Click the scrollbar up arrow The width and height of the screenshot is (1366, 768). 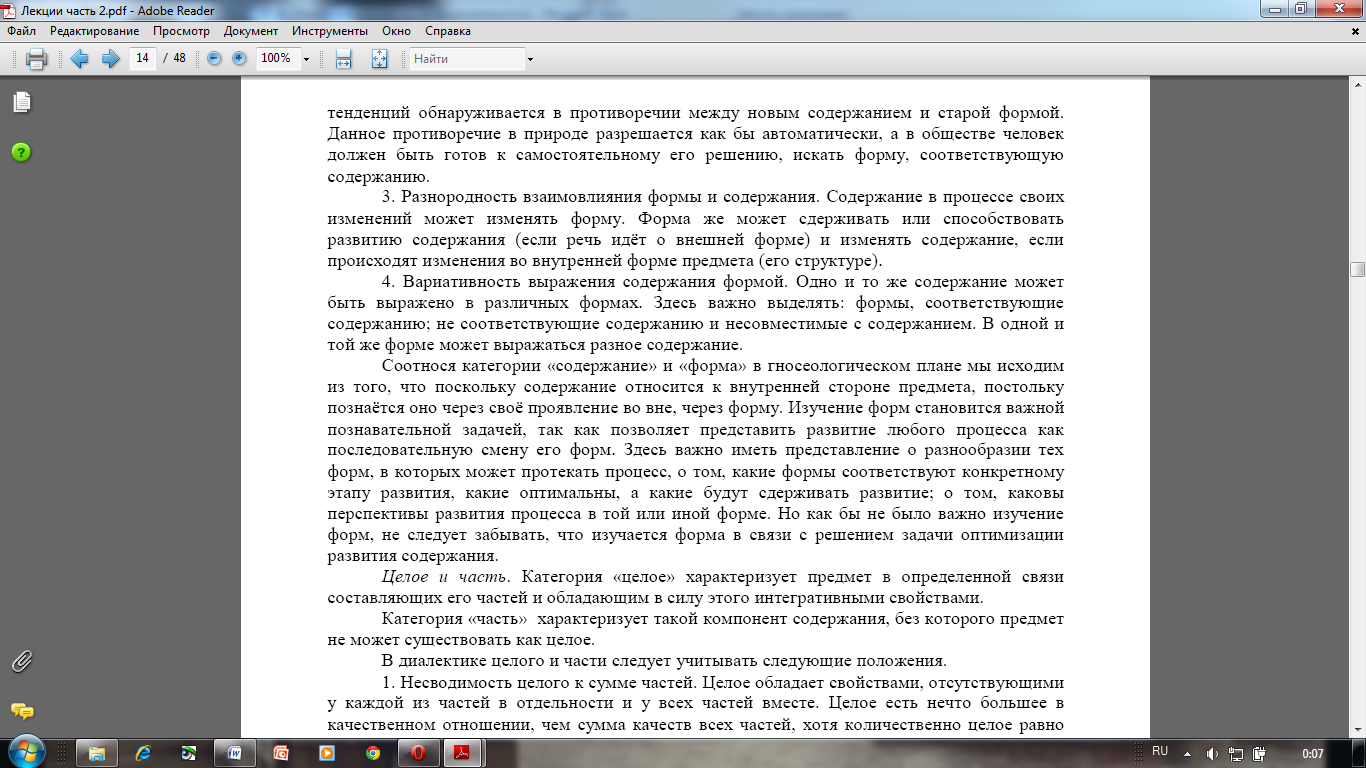1357,86
